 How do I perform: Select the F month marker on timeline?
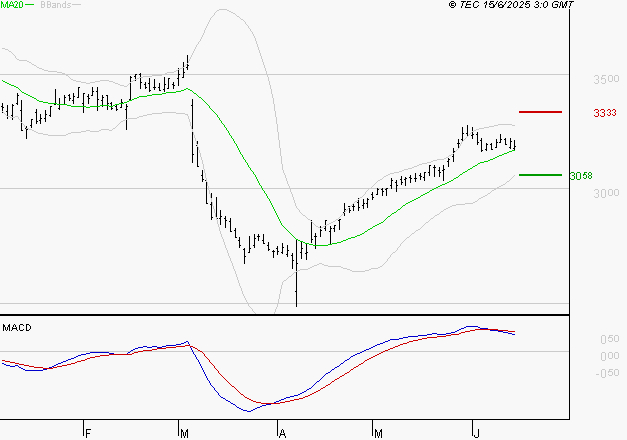88,433
